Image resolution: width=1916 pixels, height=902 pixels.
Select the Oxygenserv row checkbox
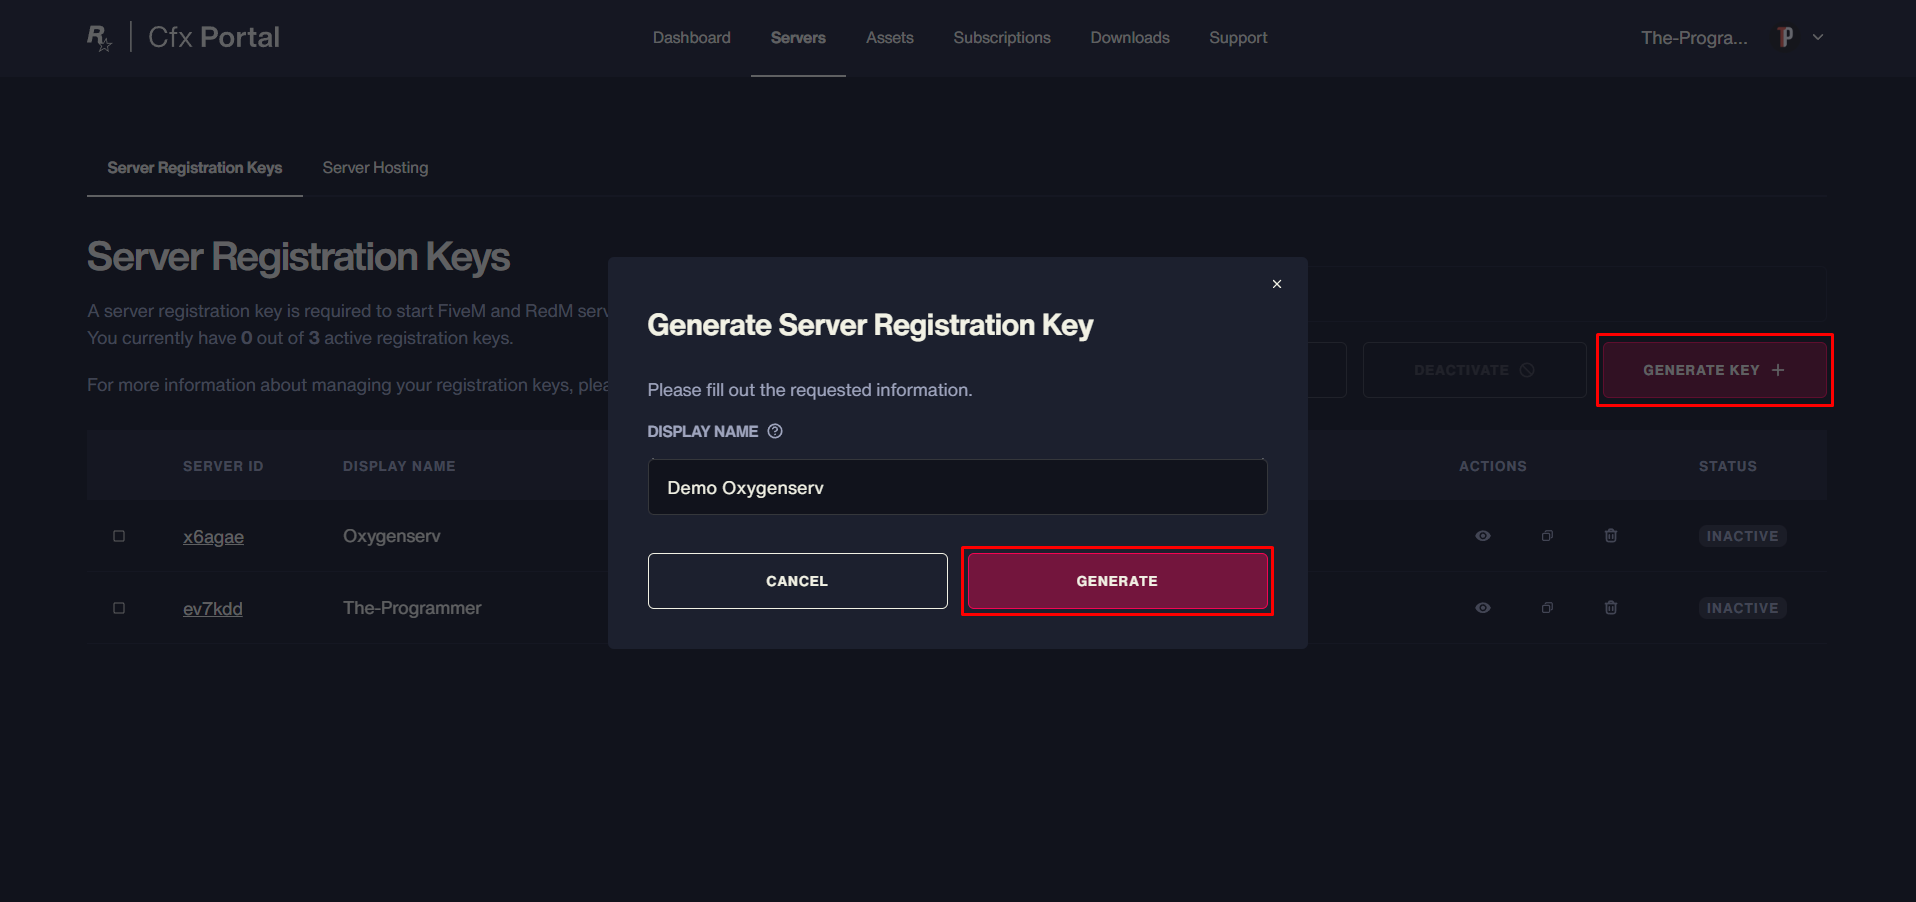click(119, 536)
